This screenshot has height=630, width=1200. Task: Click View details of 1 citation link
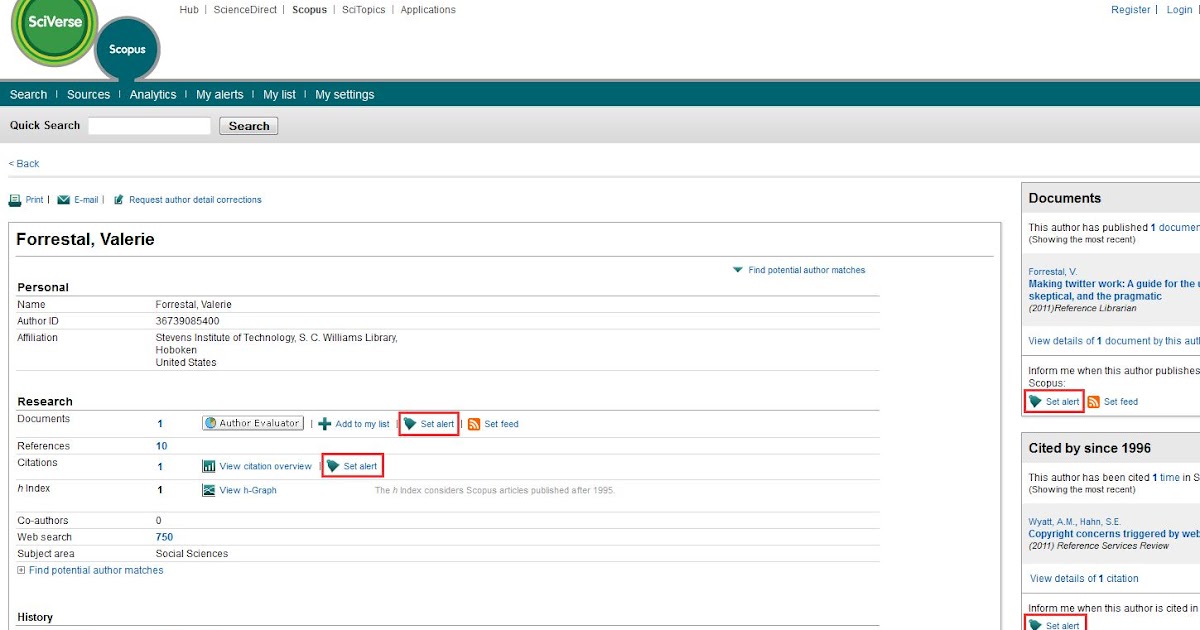1084,579
